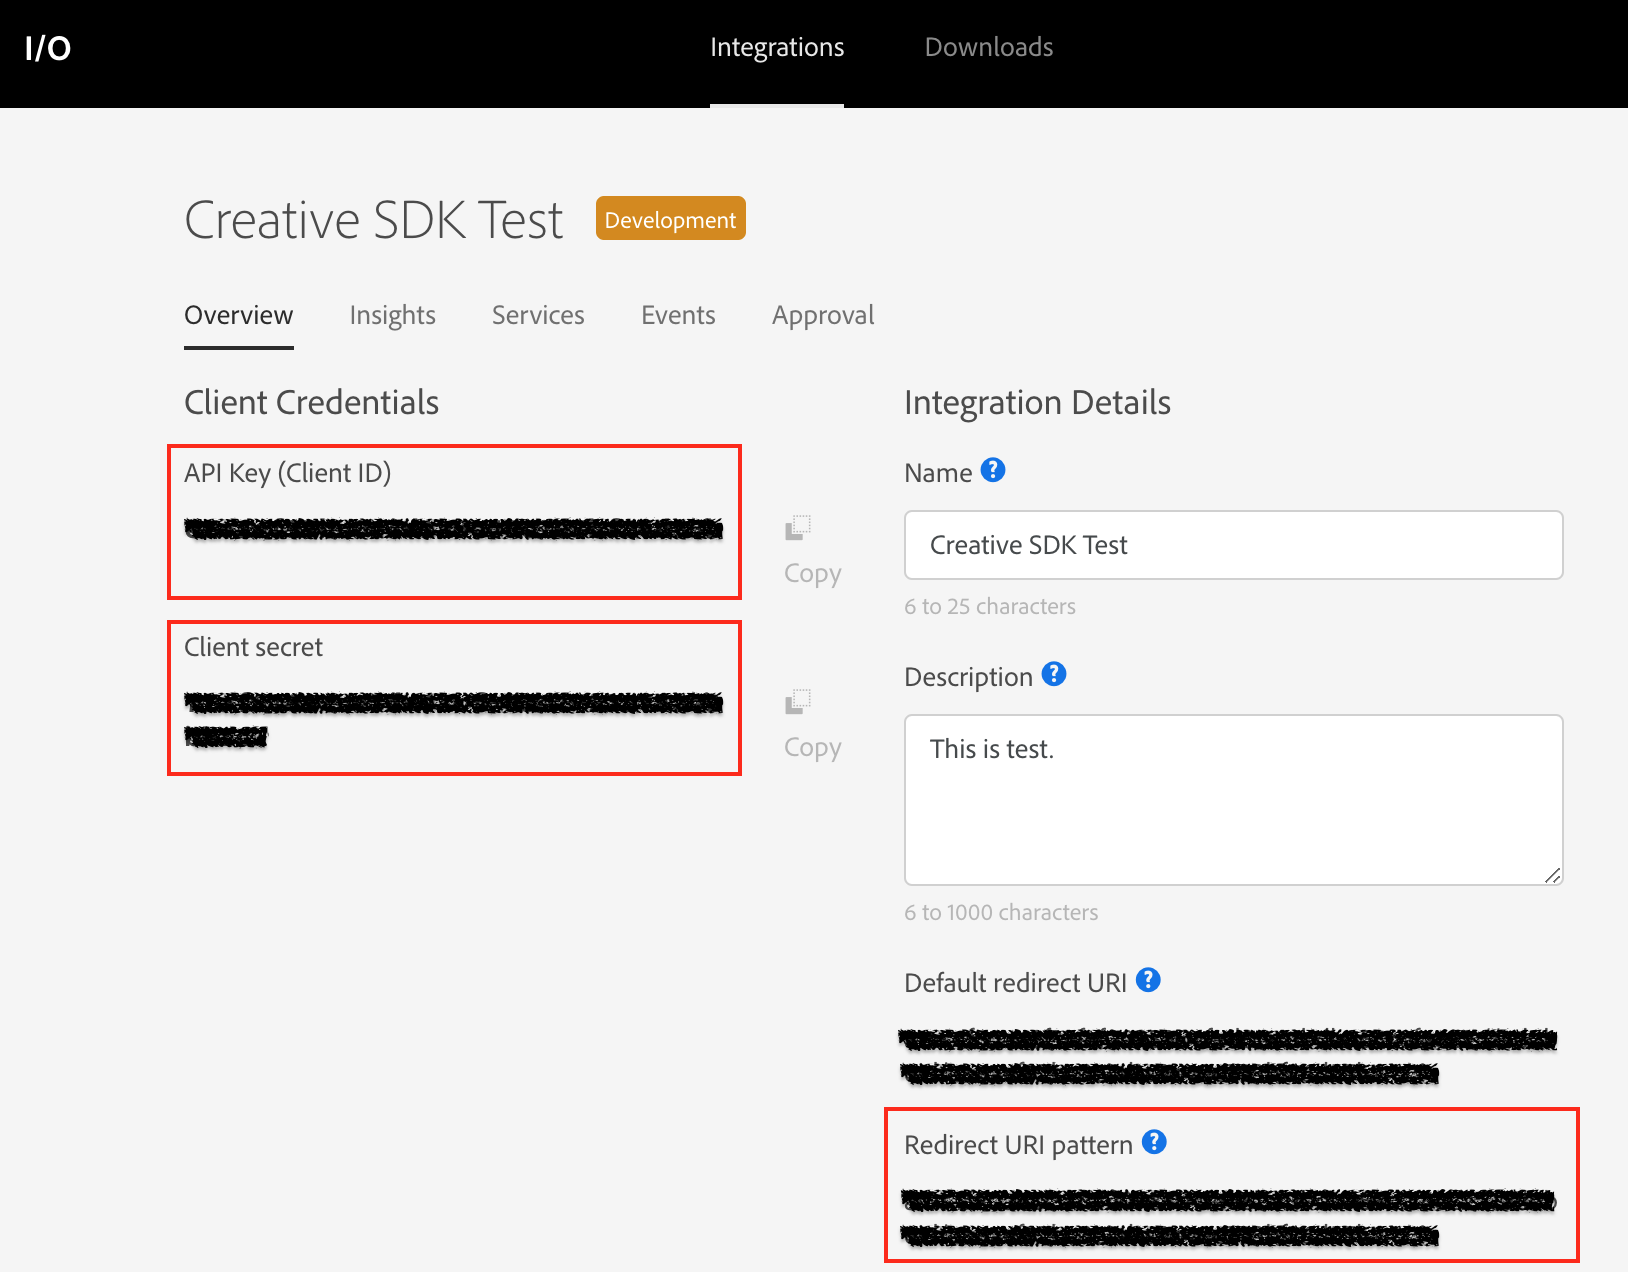This screenshot has height=1272, width=1628.
Task: Click Copy label next to API Key
Action: point(813,573)
